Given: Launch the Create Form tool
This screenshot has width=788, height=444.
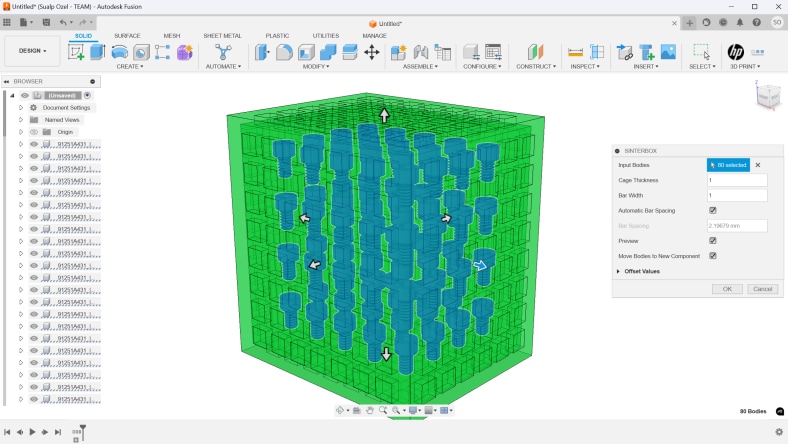Looking at the screenshot, I should [184, 52].
